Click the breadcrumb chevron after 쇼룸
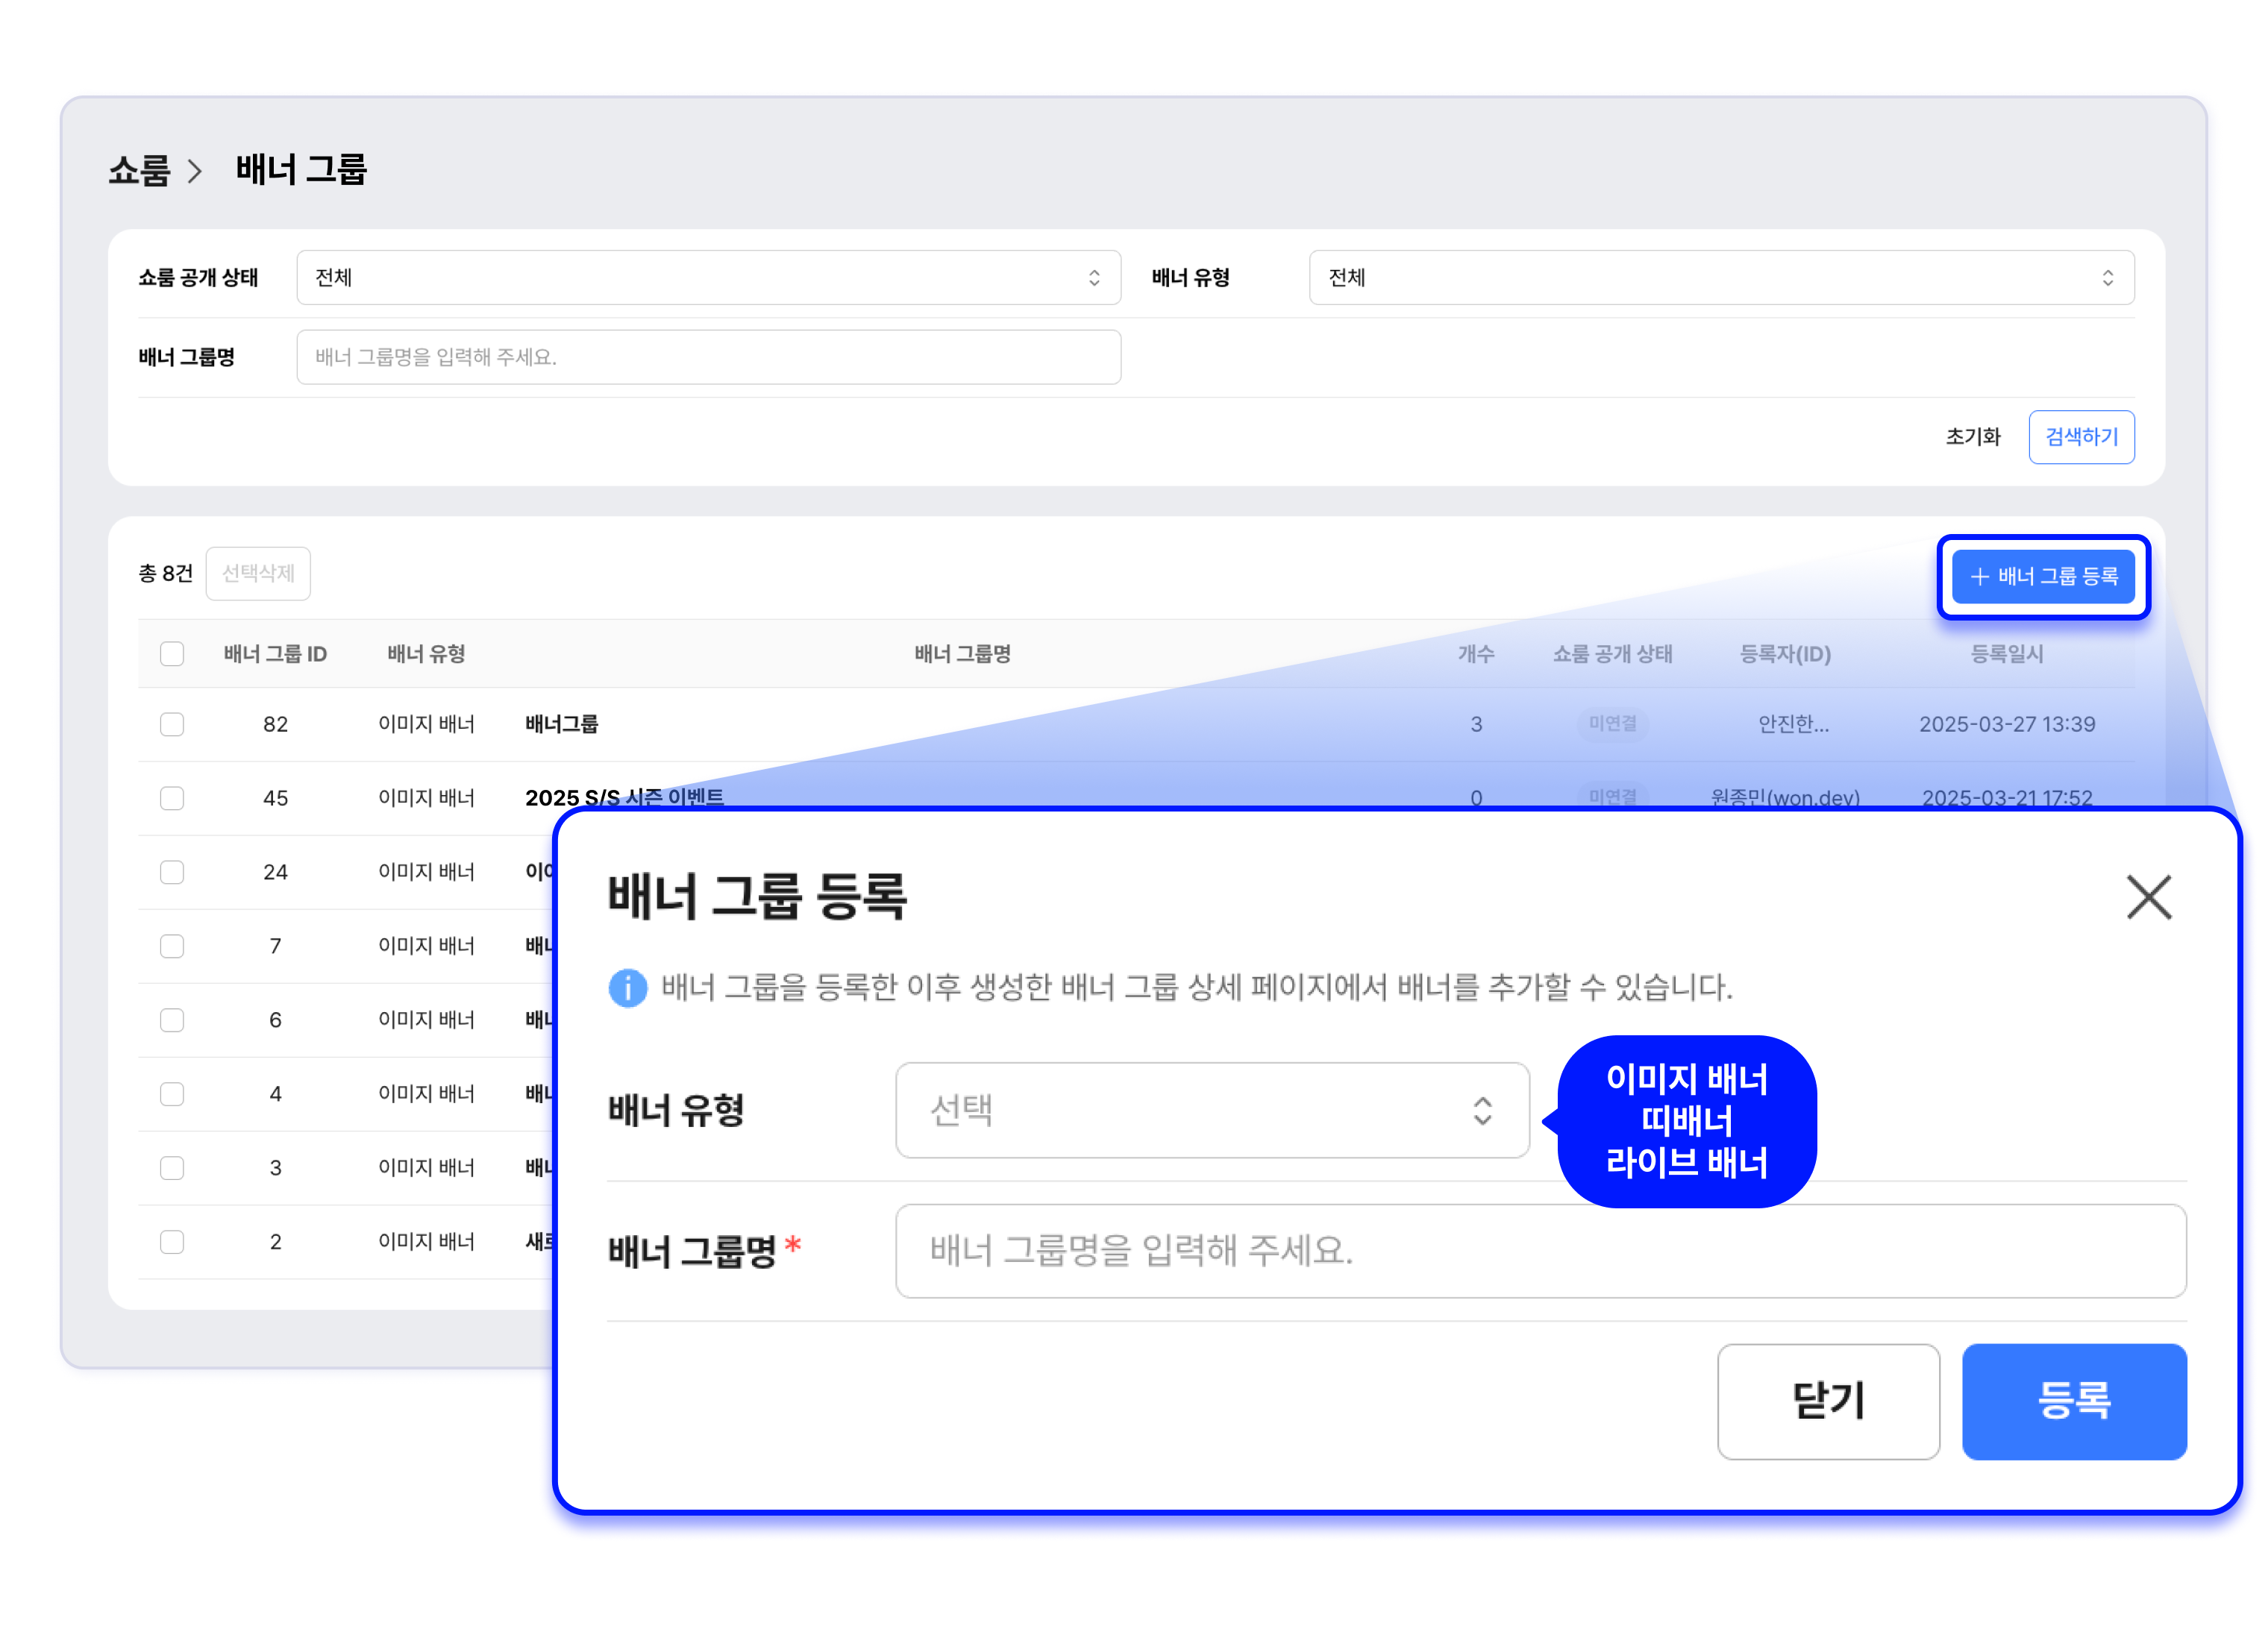Image resolution: width=2268 pixels, height=1629 pixels. pyautogui.click(x=195, y=171)
